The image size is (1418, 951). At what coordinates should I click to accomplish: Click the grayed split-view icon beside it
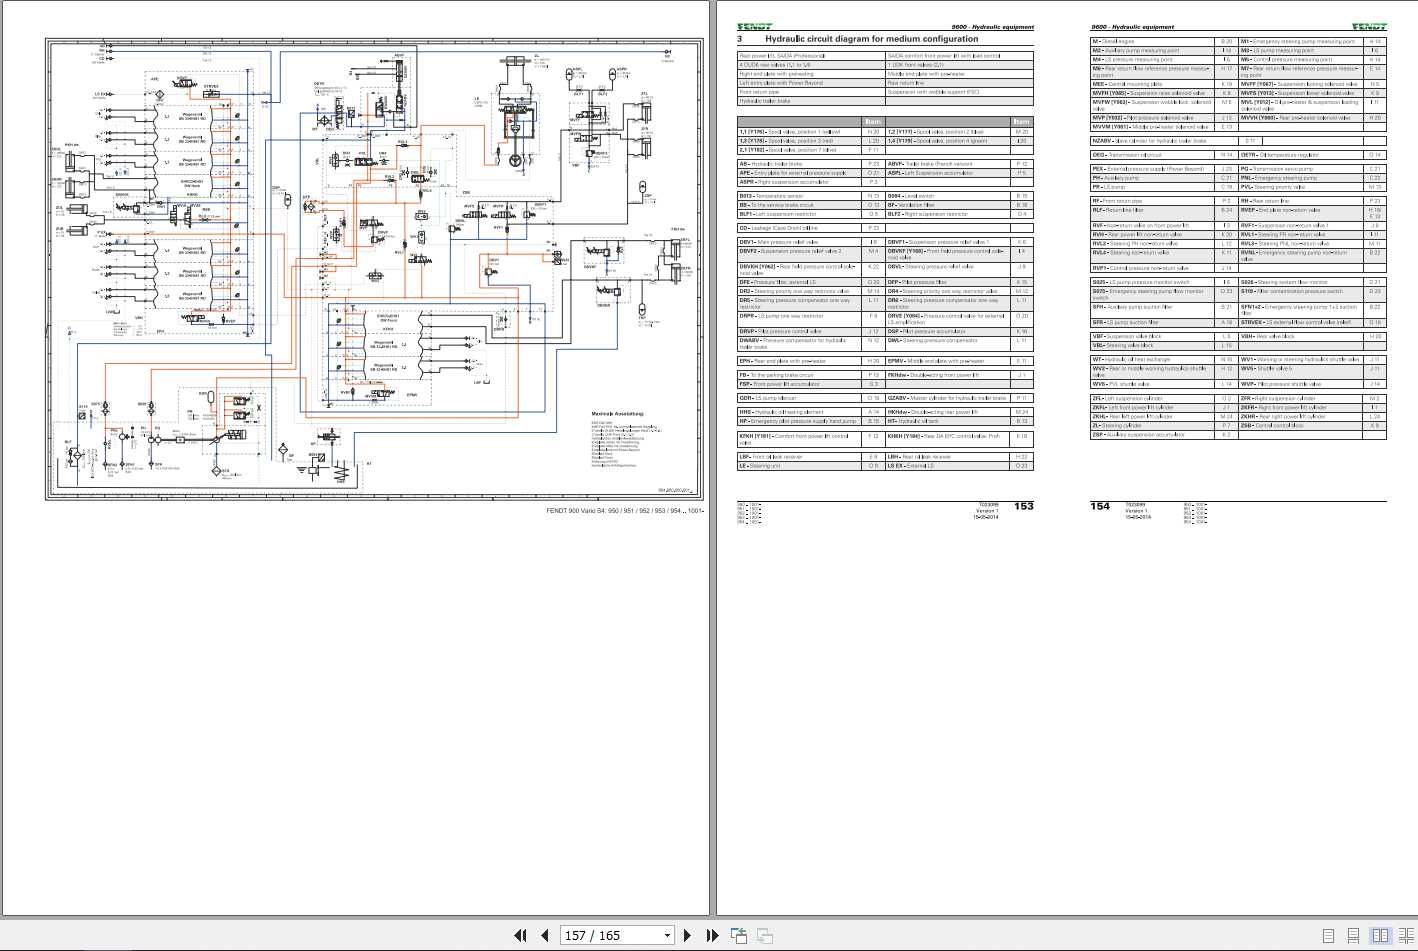765,934
